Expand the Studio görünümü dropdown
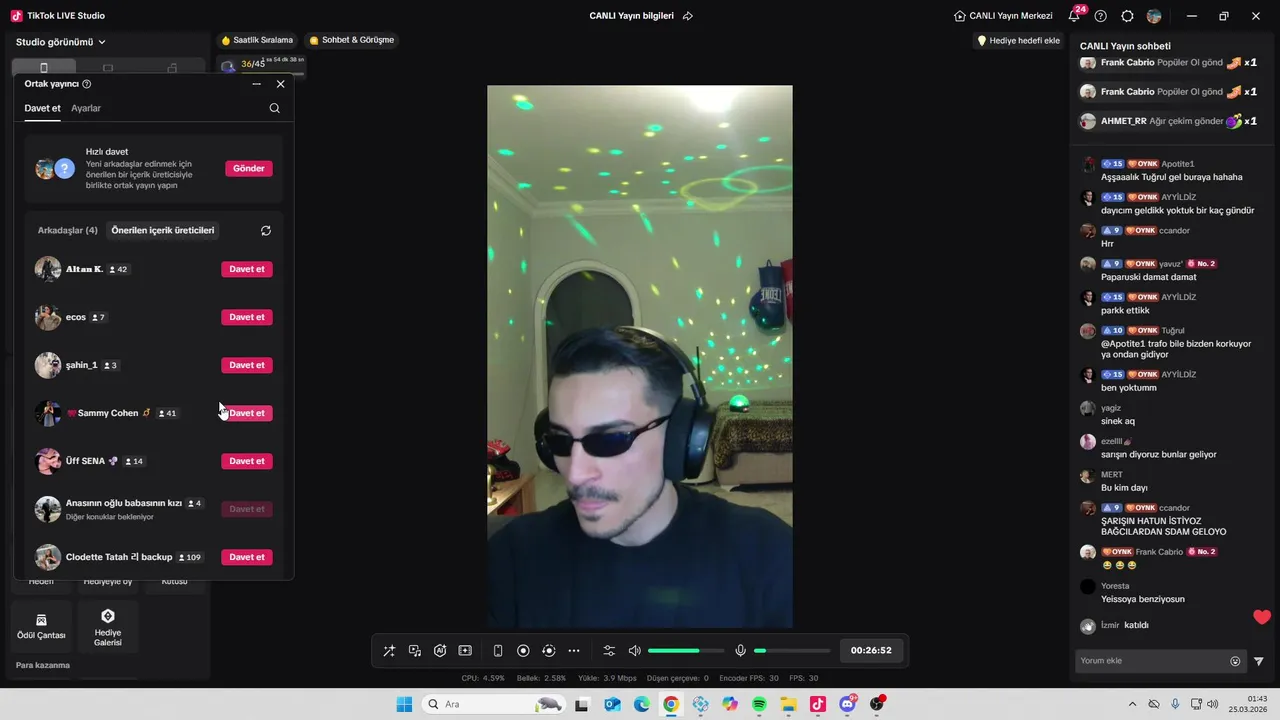Image resolution: width=1280 pixels, height=720 pixels. click(x=61, y=42)
